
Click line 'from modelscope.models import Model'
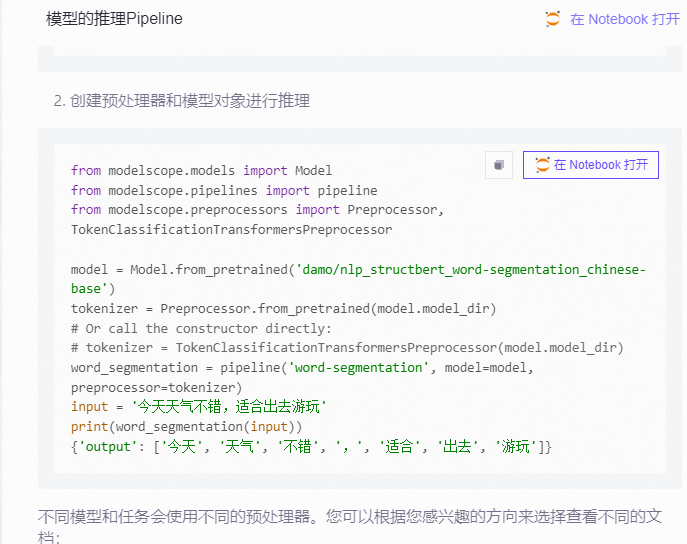(202, 170)
